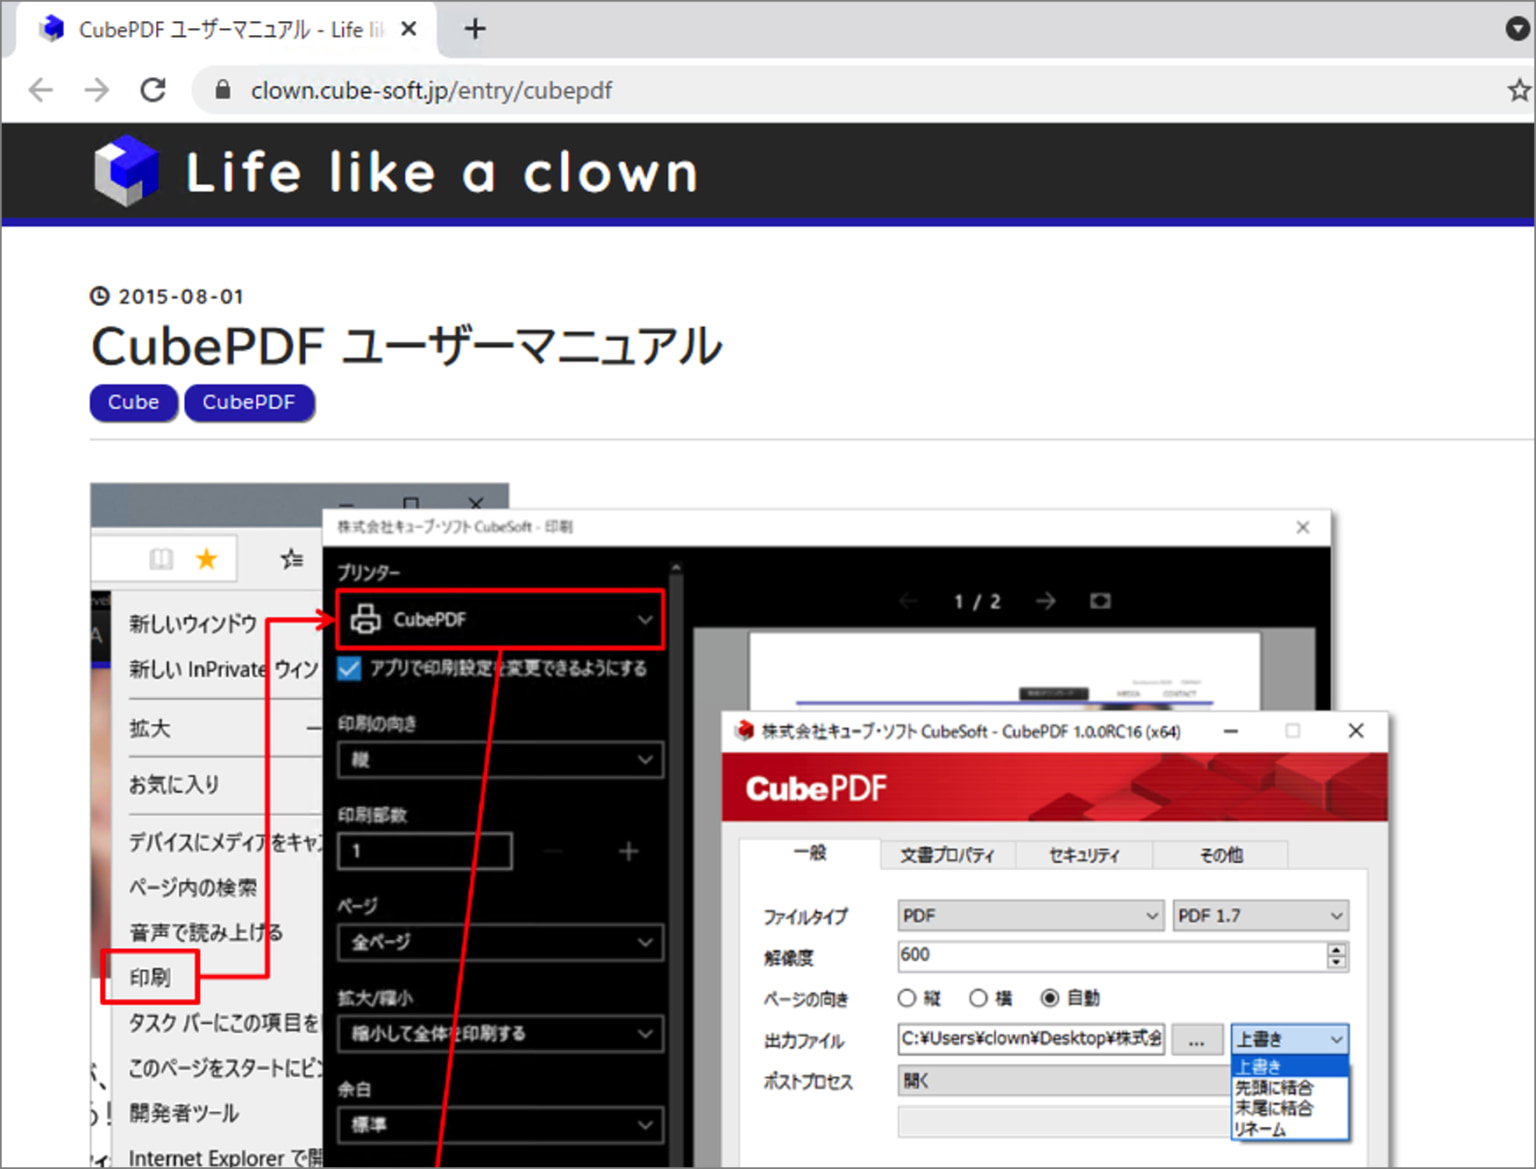Click the Cube tag link
1536x1169 pixels.
click(133, 402)
